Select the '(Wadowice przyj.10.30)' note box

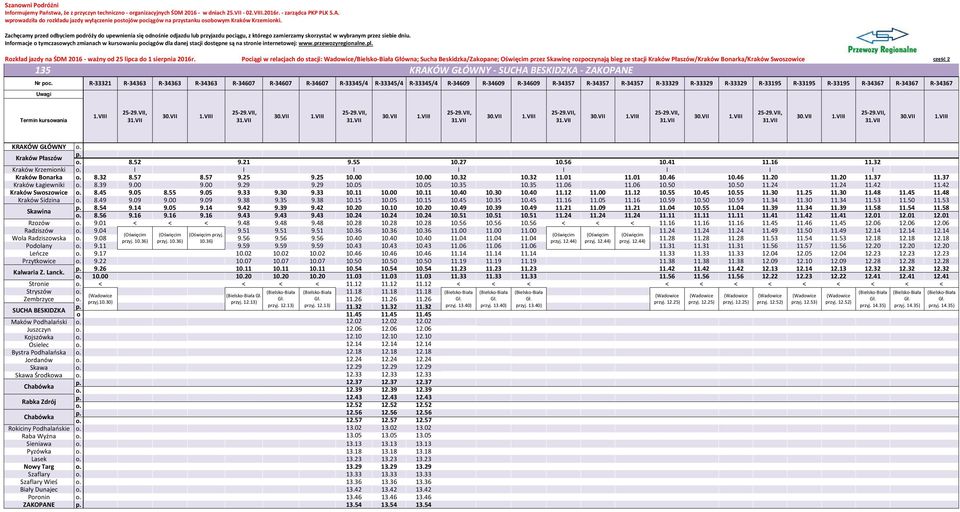[100, 299]
